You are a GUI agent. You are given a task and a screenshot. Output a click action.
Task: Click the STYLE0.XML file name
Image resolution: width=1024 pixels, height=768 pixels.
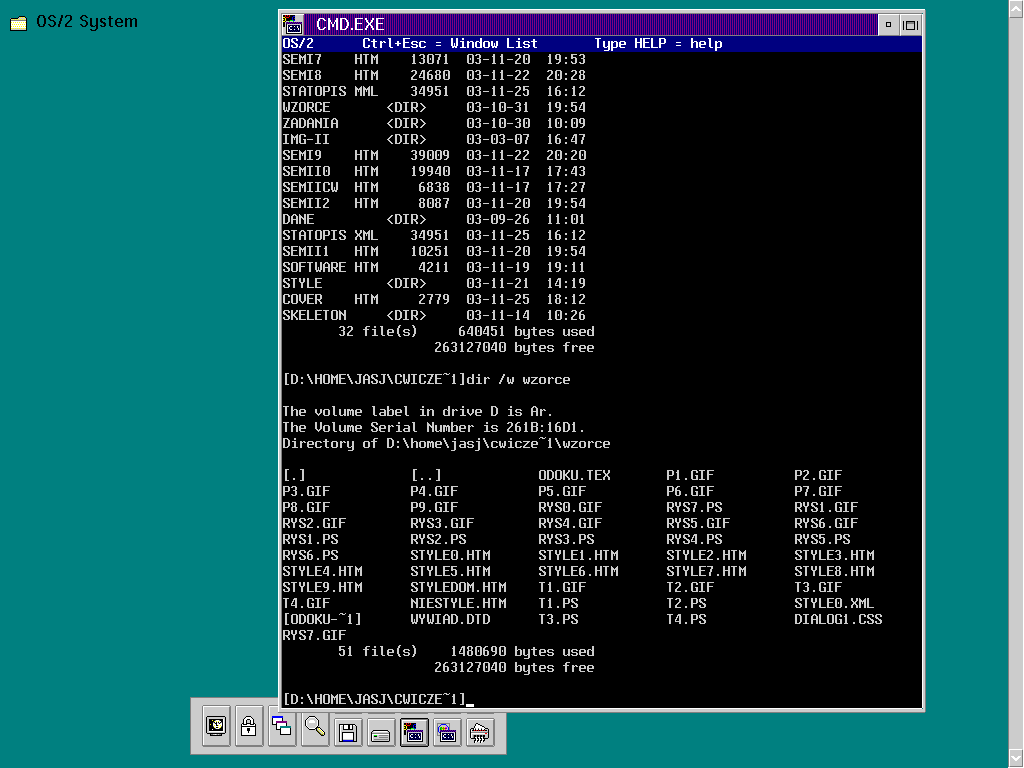tap(834, 603)
